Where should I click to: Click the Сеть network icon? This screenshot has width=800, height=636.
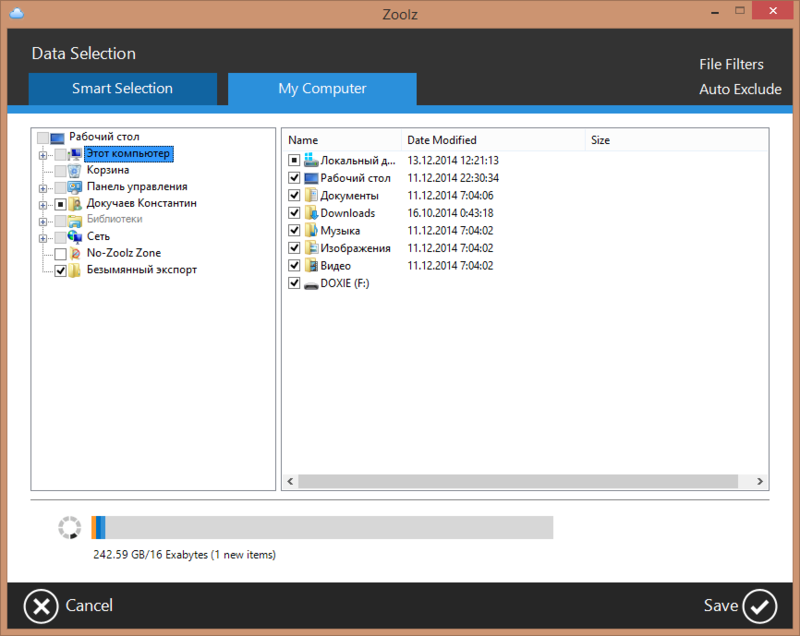(75, 237)
